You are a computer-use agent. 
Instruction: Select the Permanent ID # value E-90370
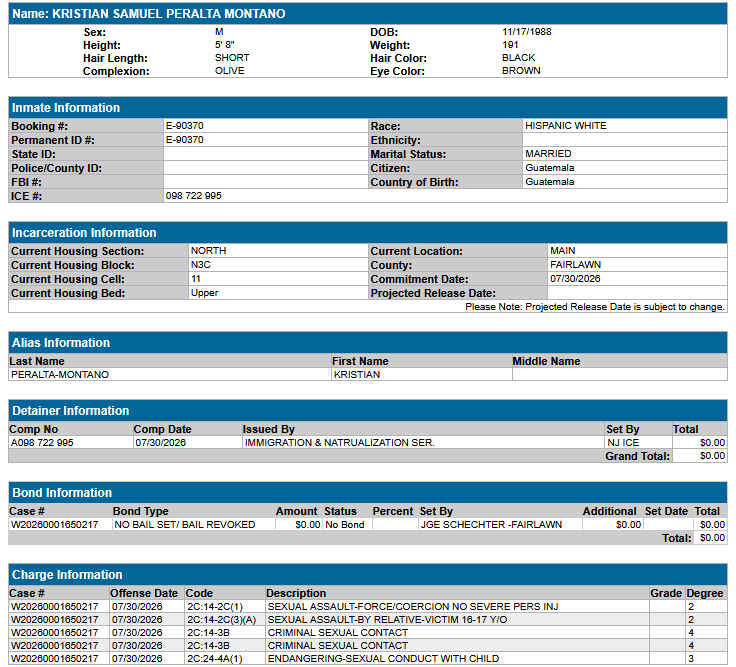pos(184,140)
